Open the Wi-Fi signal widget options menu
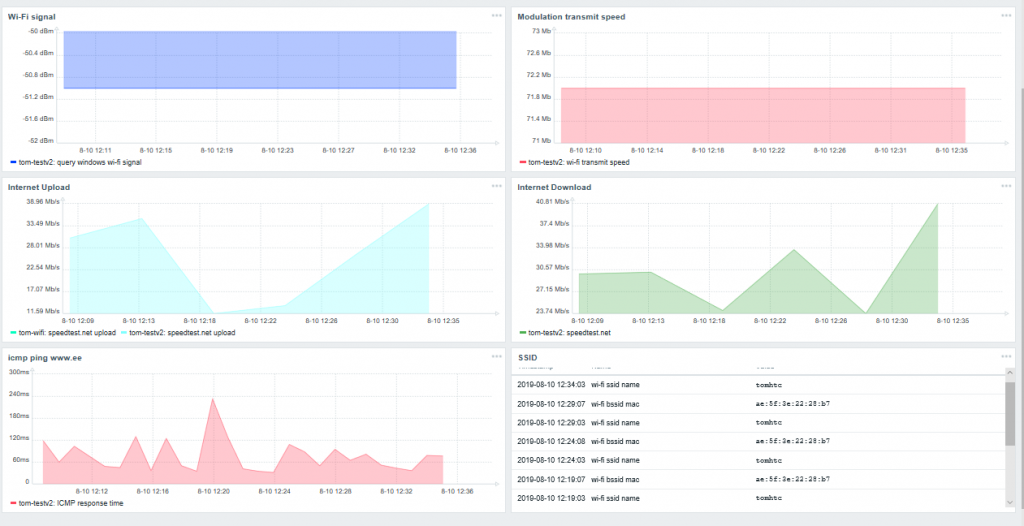Screen dimensions: 1024x526 [x=496, y=15]
